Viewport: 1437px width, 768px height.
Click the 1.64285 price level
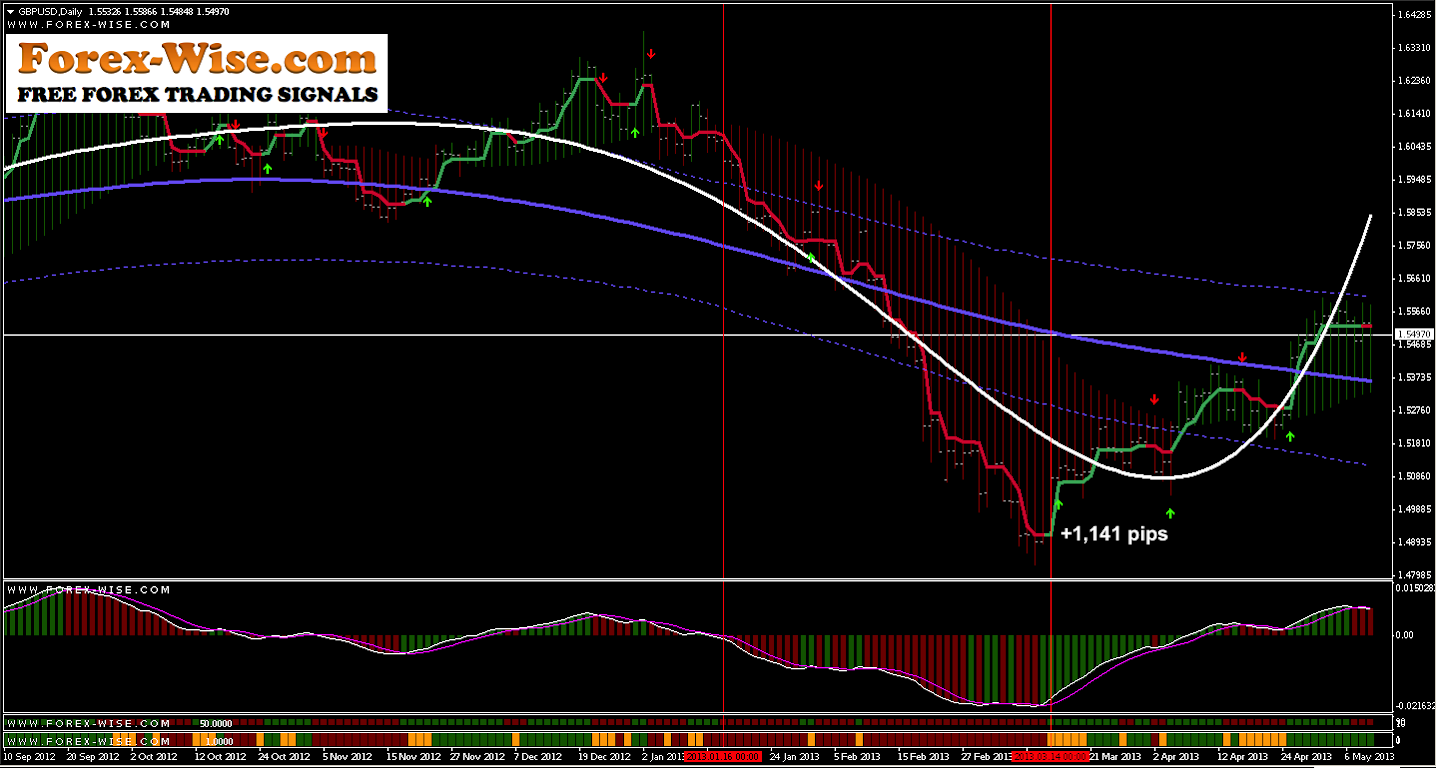[x=1415, y=15]
